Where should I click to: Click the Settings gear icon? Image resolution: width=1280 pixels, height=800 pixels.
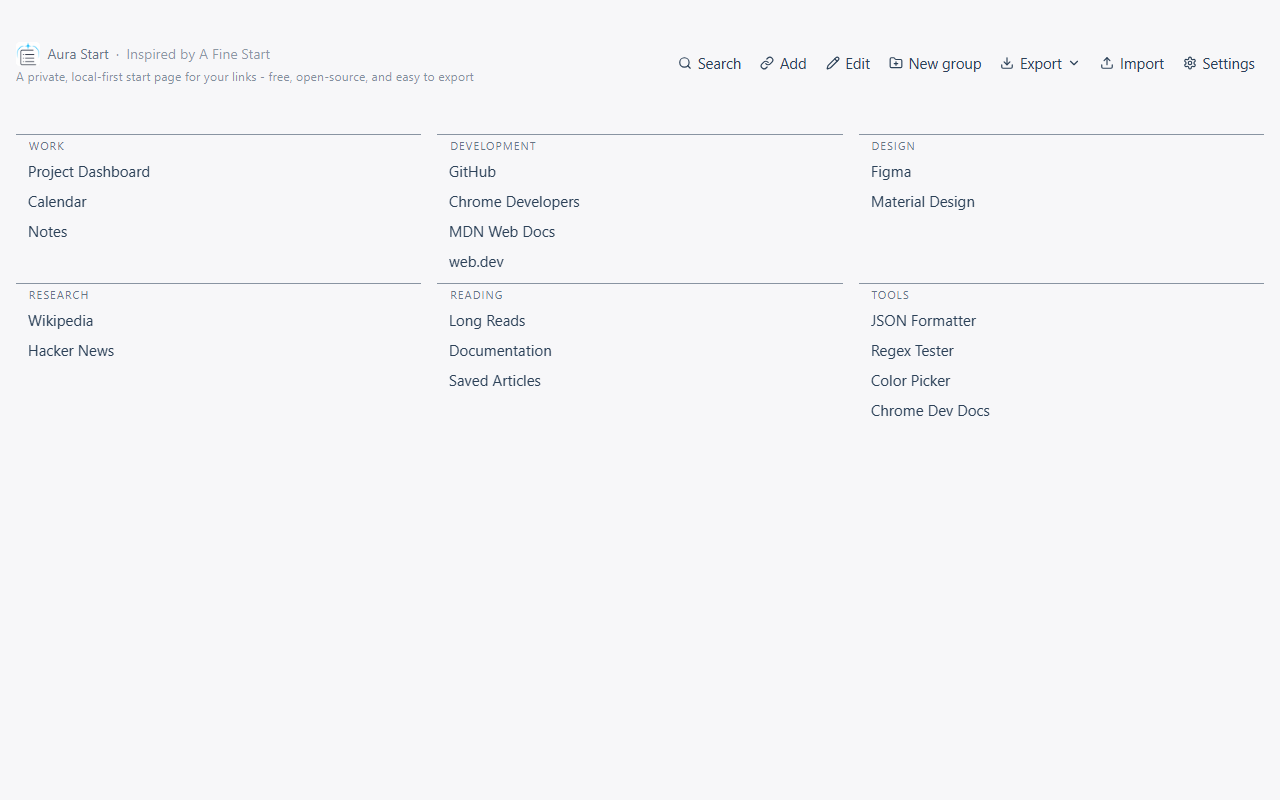click(1190, 63)
